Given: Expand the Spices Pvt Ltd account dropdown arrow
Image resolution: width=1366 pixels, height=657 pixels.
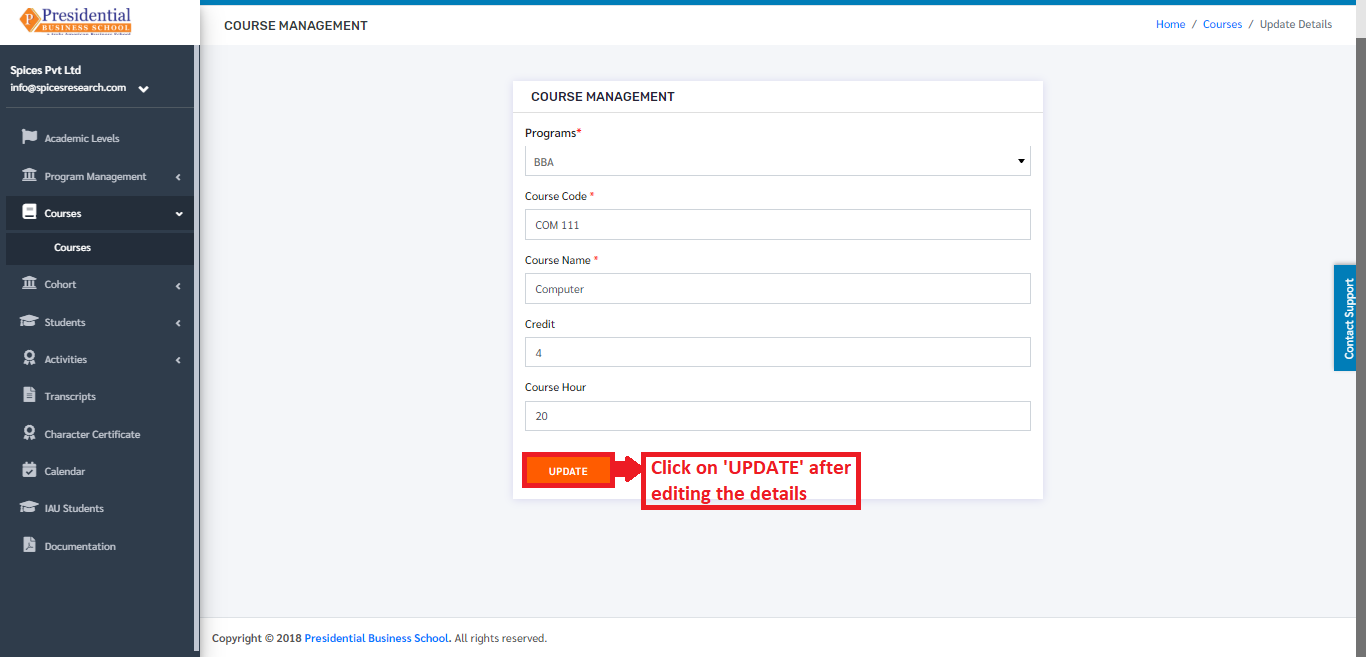Looking at the screenshot, I should pos(144,89).
